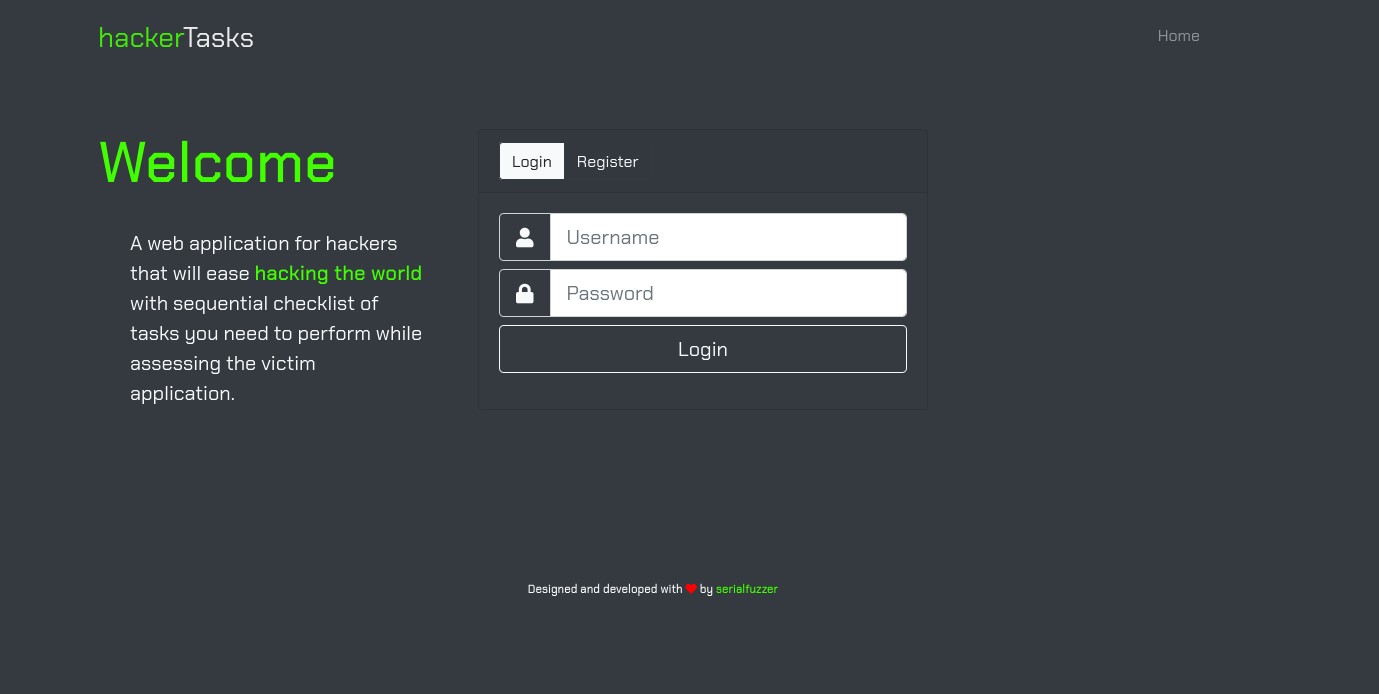Click the red heart icon in the footer
This screenshot has width=1379, height=694.
(x=690, y=589)
